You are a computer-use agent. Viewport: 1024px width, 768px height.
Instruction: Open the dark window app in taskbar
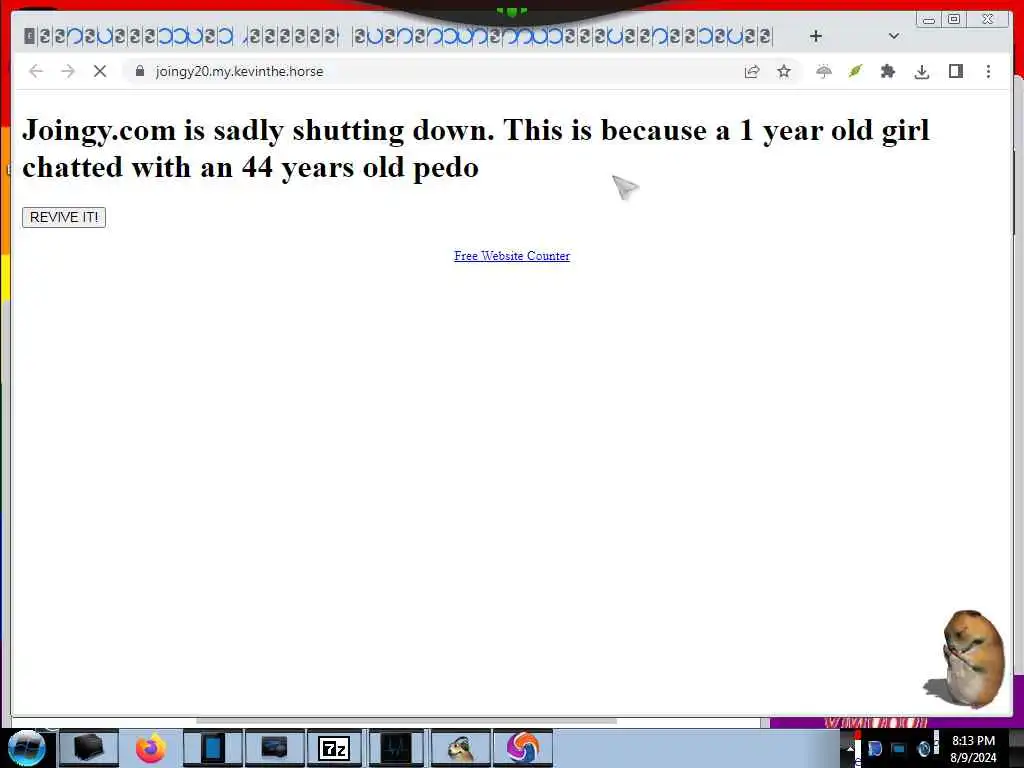pos(274,748)
